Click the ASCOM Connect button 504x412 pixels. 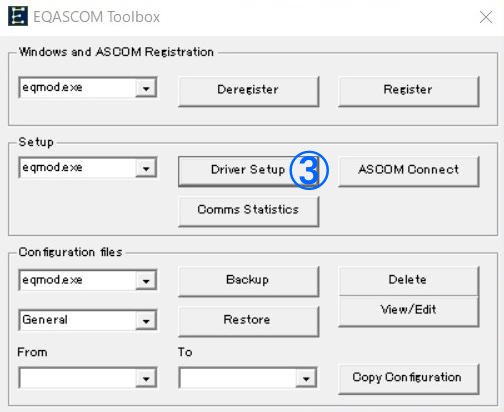(x=408, y=171)
